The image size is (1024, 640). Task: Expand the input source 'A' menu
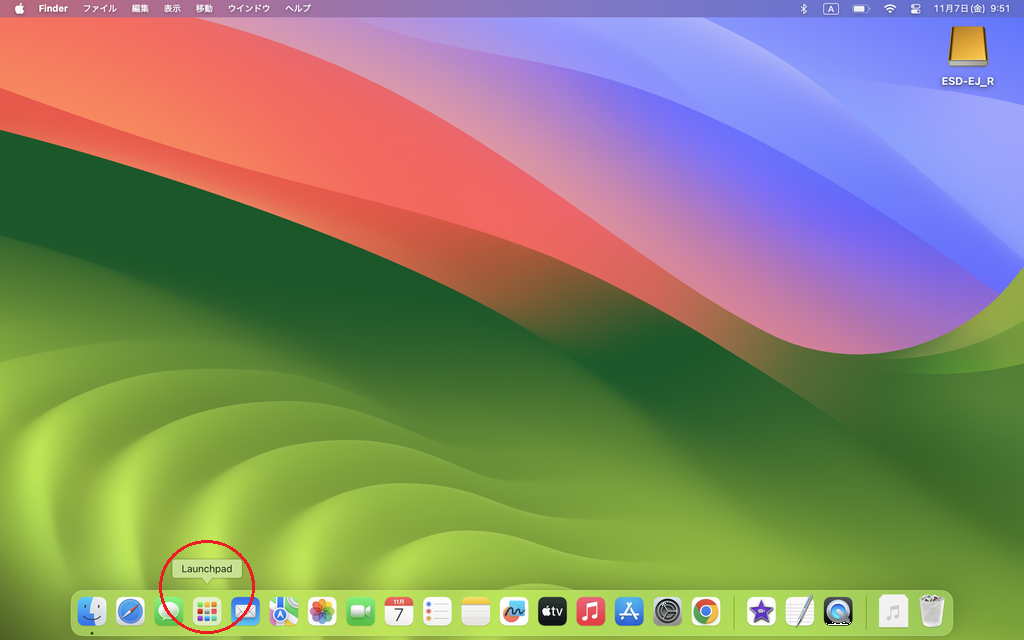coord(831,8)
